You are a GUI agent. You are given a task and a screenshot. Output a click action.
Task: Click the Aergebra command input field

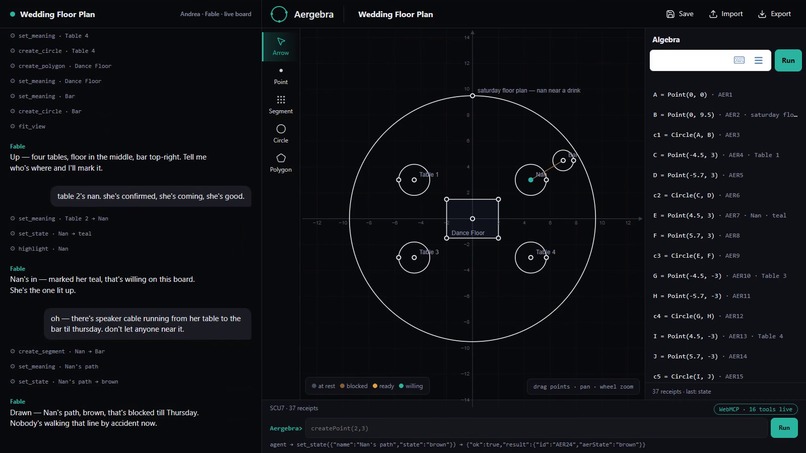(536, 428)
